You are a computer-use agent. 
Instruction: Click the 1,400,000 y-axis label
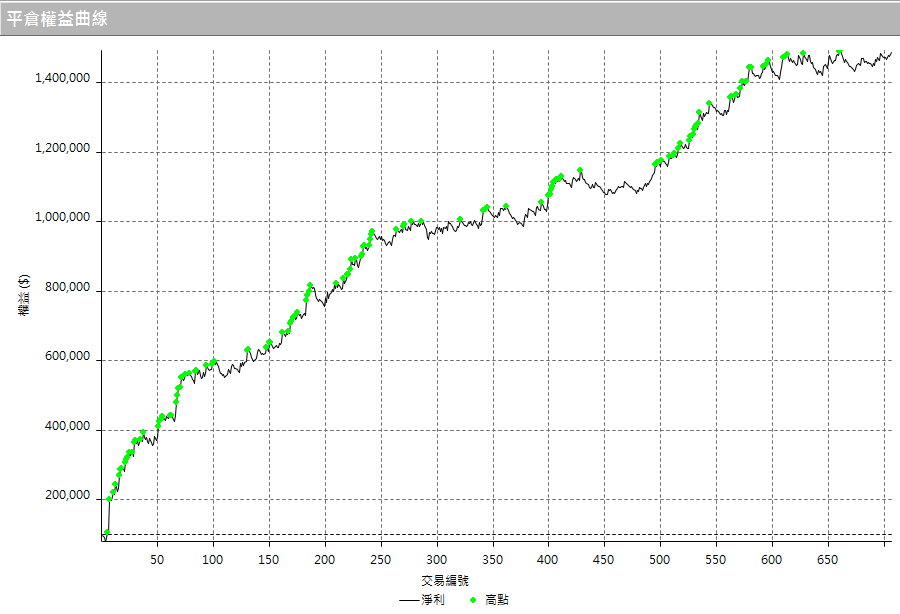[x=63, y=79]
